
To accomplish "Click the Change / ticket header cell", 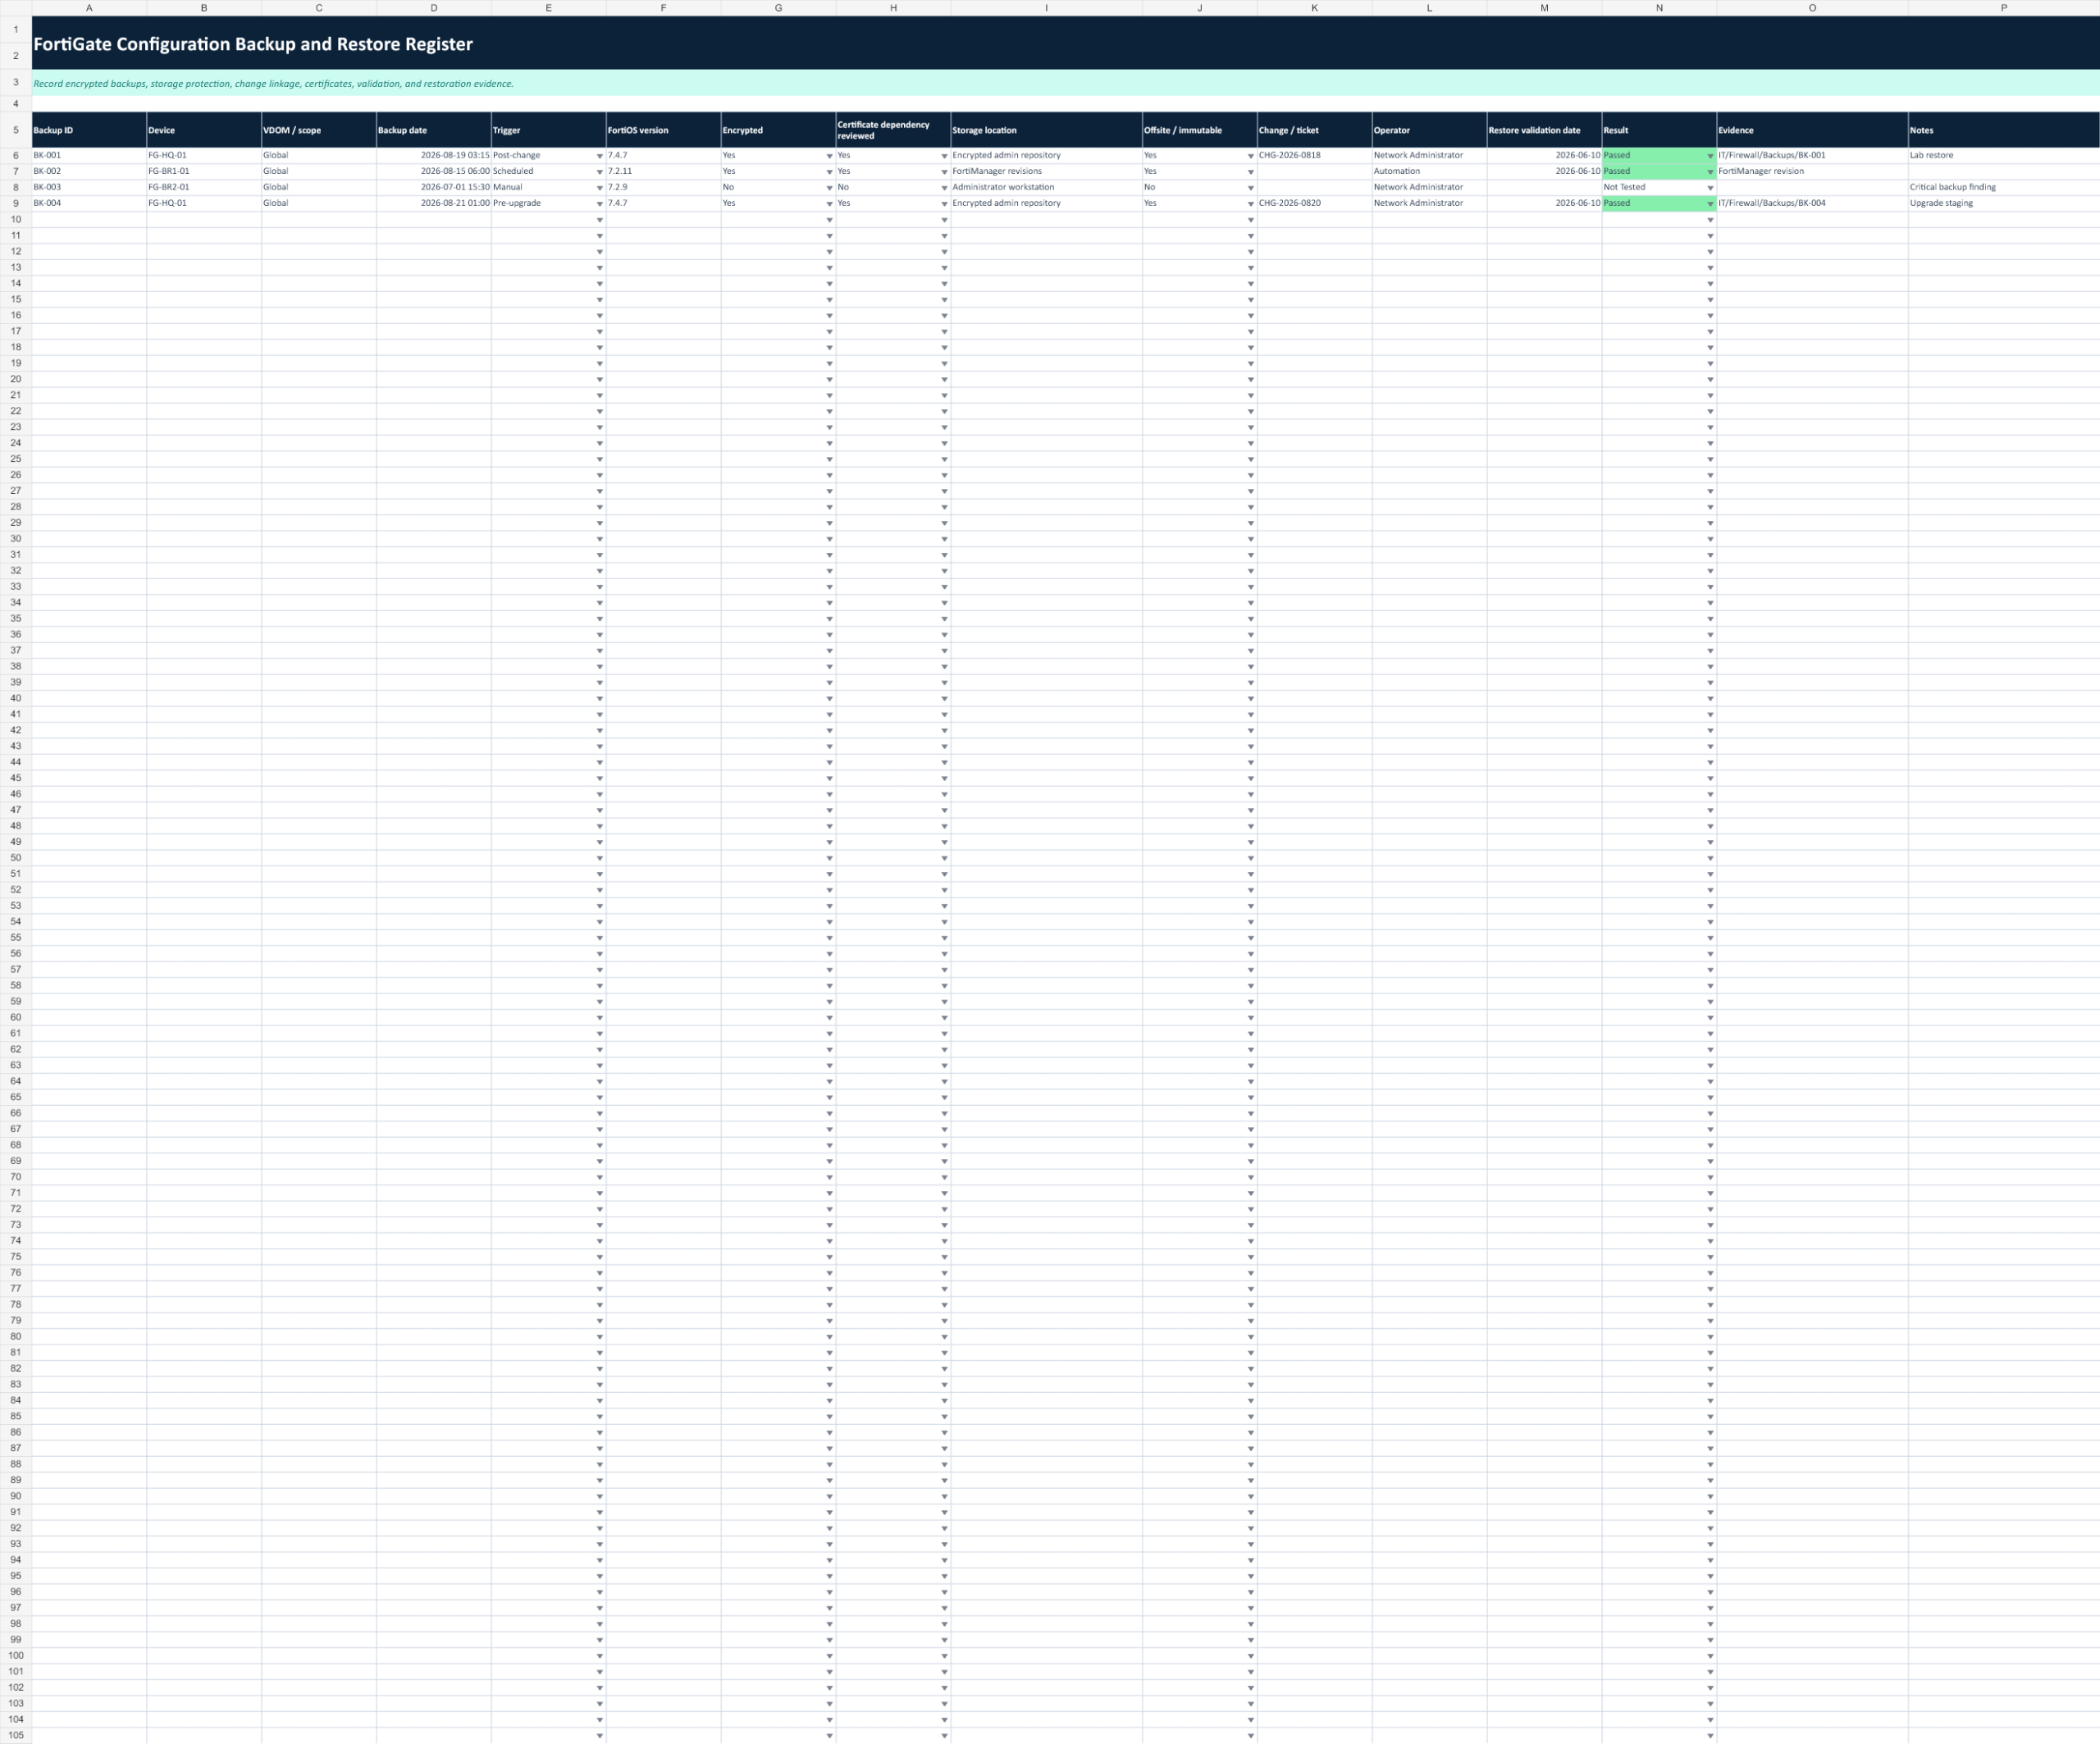I will click(x=1314, y=130).
